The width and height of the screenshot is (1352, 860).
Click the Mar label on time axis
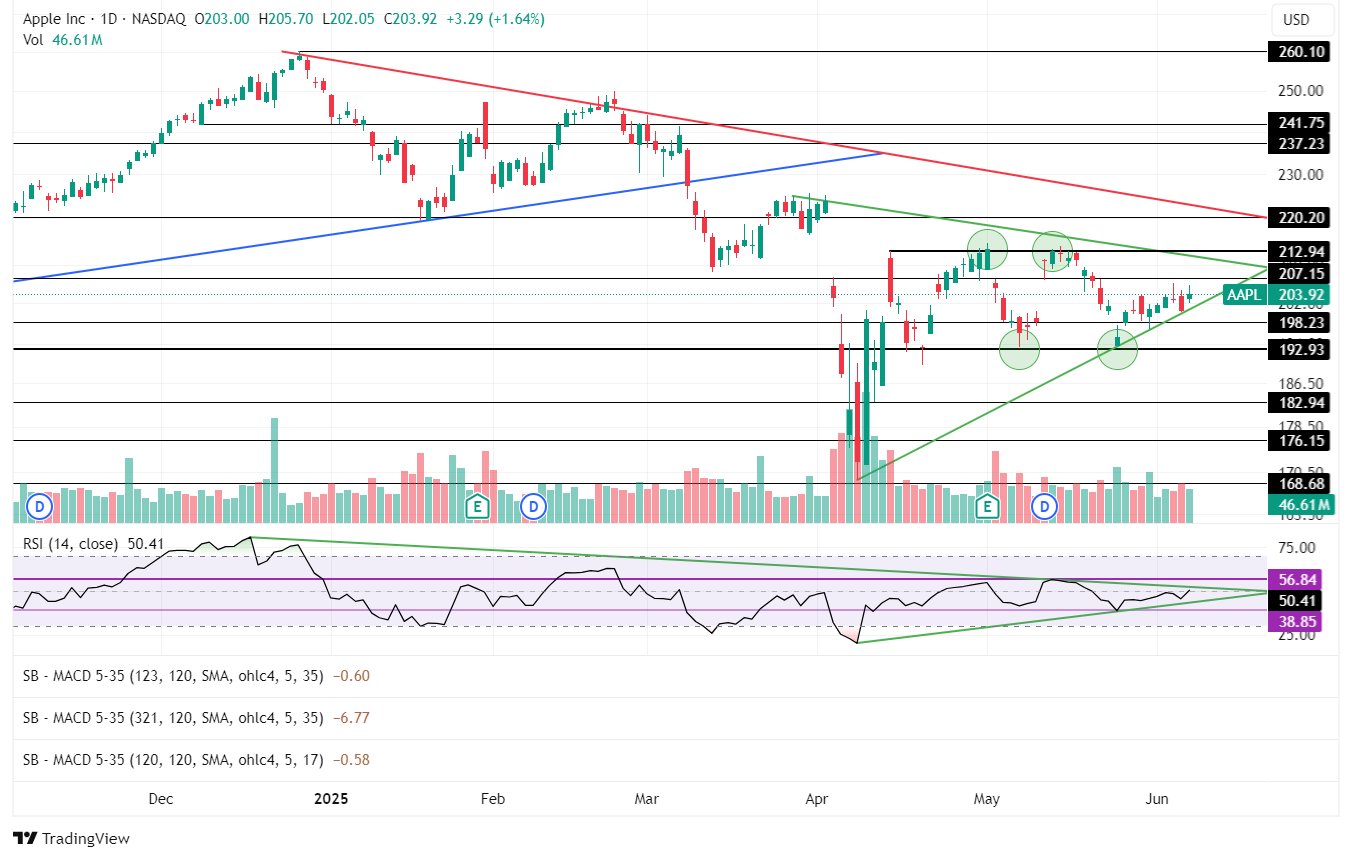coord(647,798)
